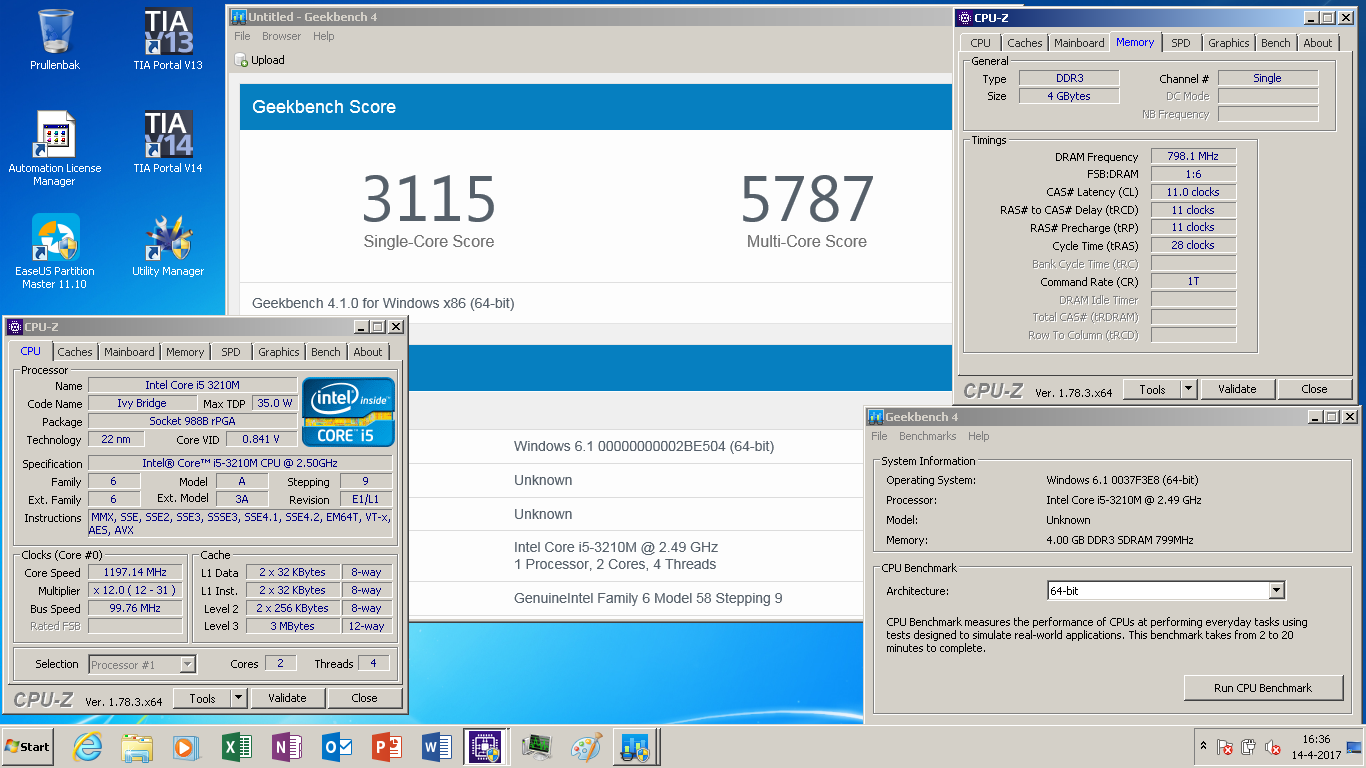The image size is (1366, 768).
Task: Switch to CPU tab in CPU-Z Memory window
Action: pyautogui.click(x=980, y=43)
